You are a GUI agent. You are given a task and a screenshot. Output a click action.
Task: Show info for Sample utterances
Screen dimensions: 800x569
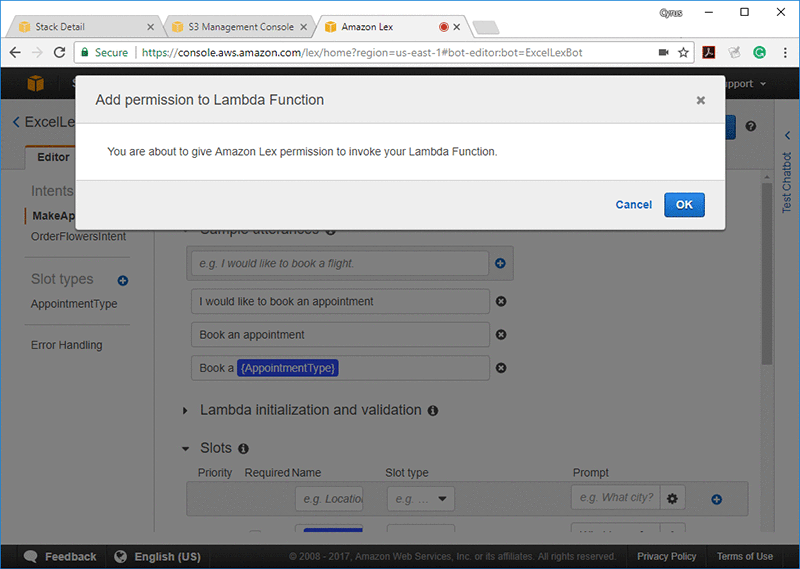pos(331,231)
